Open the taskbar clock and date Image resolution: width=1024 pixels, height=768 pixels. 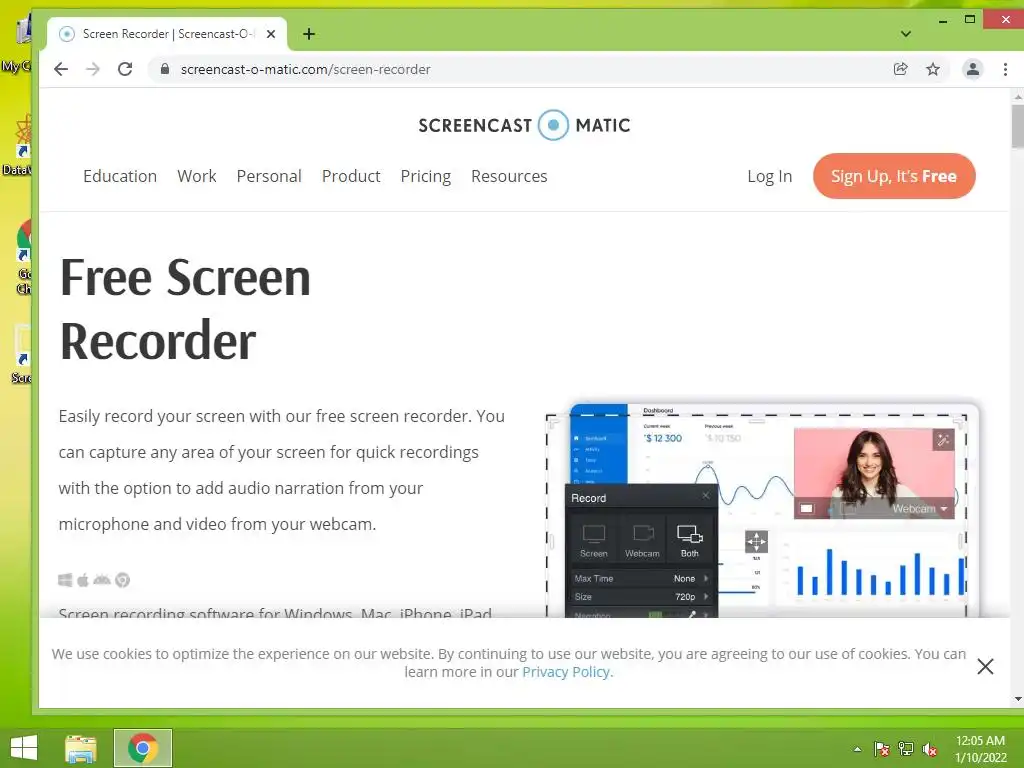point(980,749)
